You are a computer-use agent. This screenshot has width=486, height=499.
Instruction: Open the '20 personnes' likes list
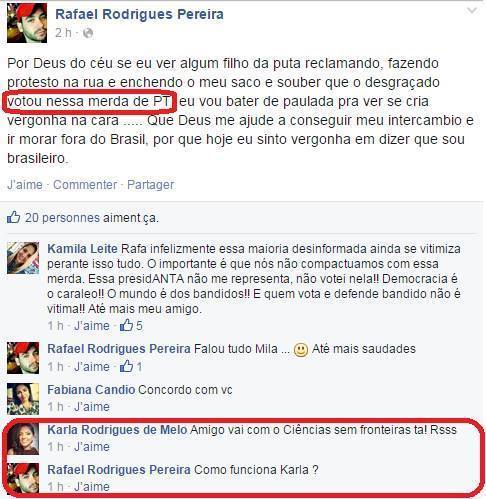click(x=62, y=218)
